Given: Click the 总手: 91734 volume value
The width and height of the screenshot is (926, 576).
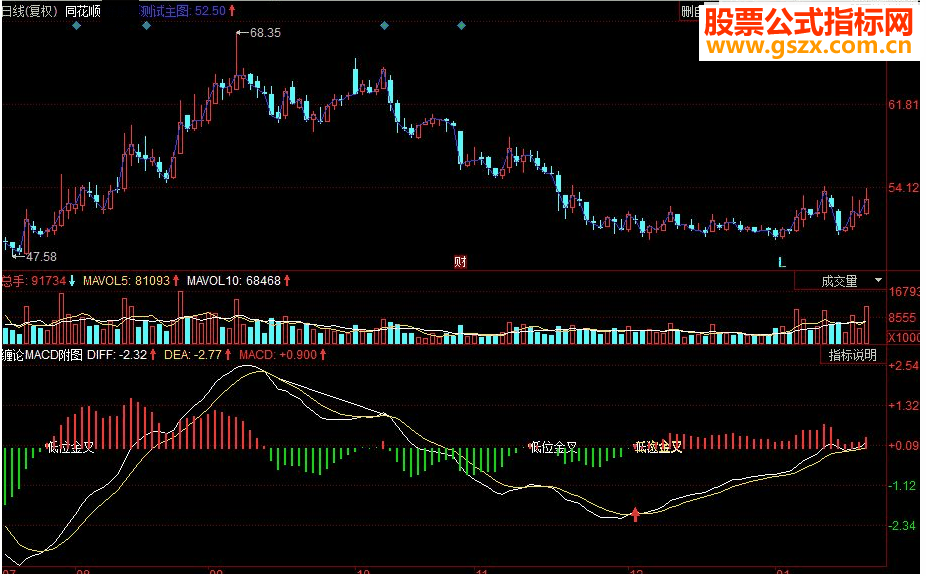Looking at the screenshot, I should pos(34,281).
